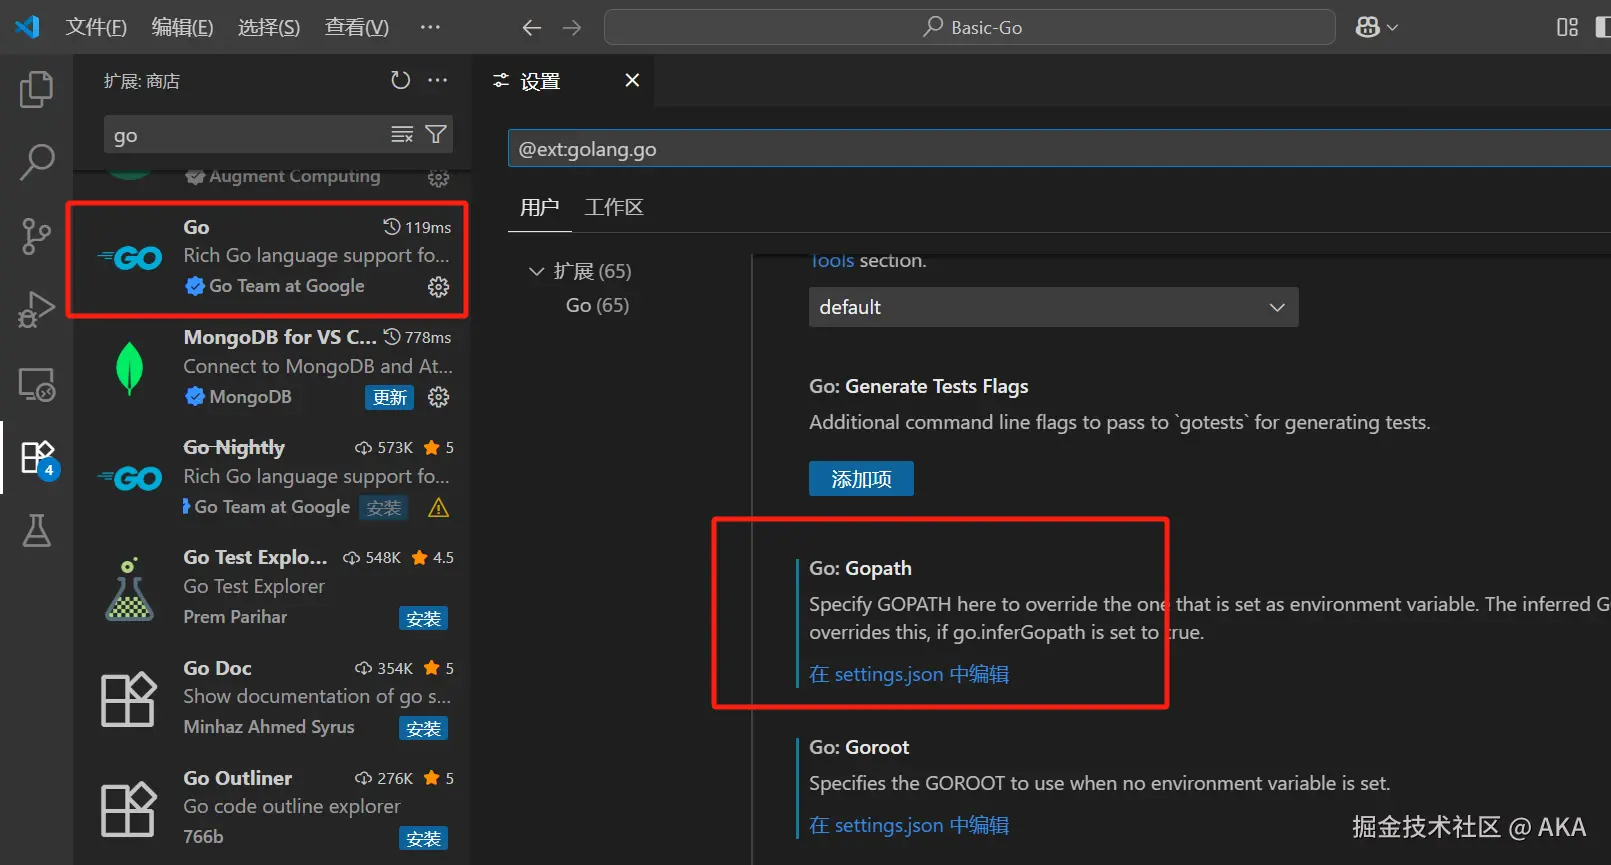Viewport: 1611px width, 865px height.
Task: Open the Tools section link
Action: (832, 260)
